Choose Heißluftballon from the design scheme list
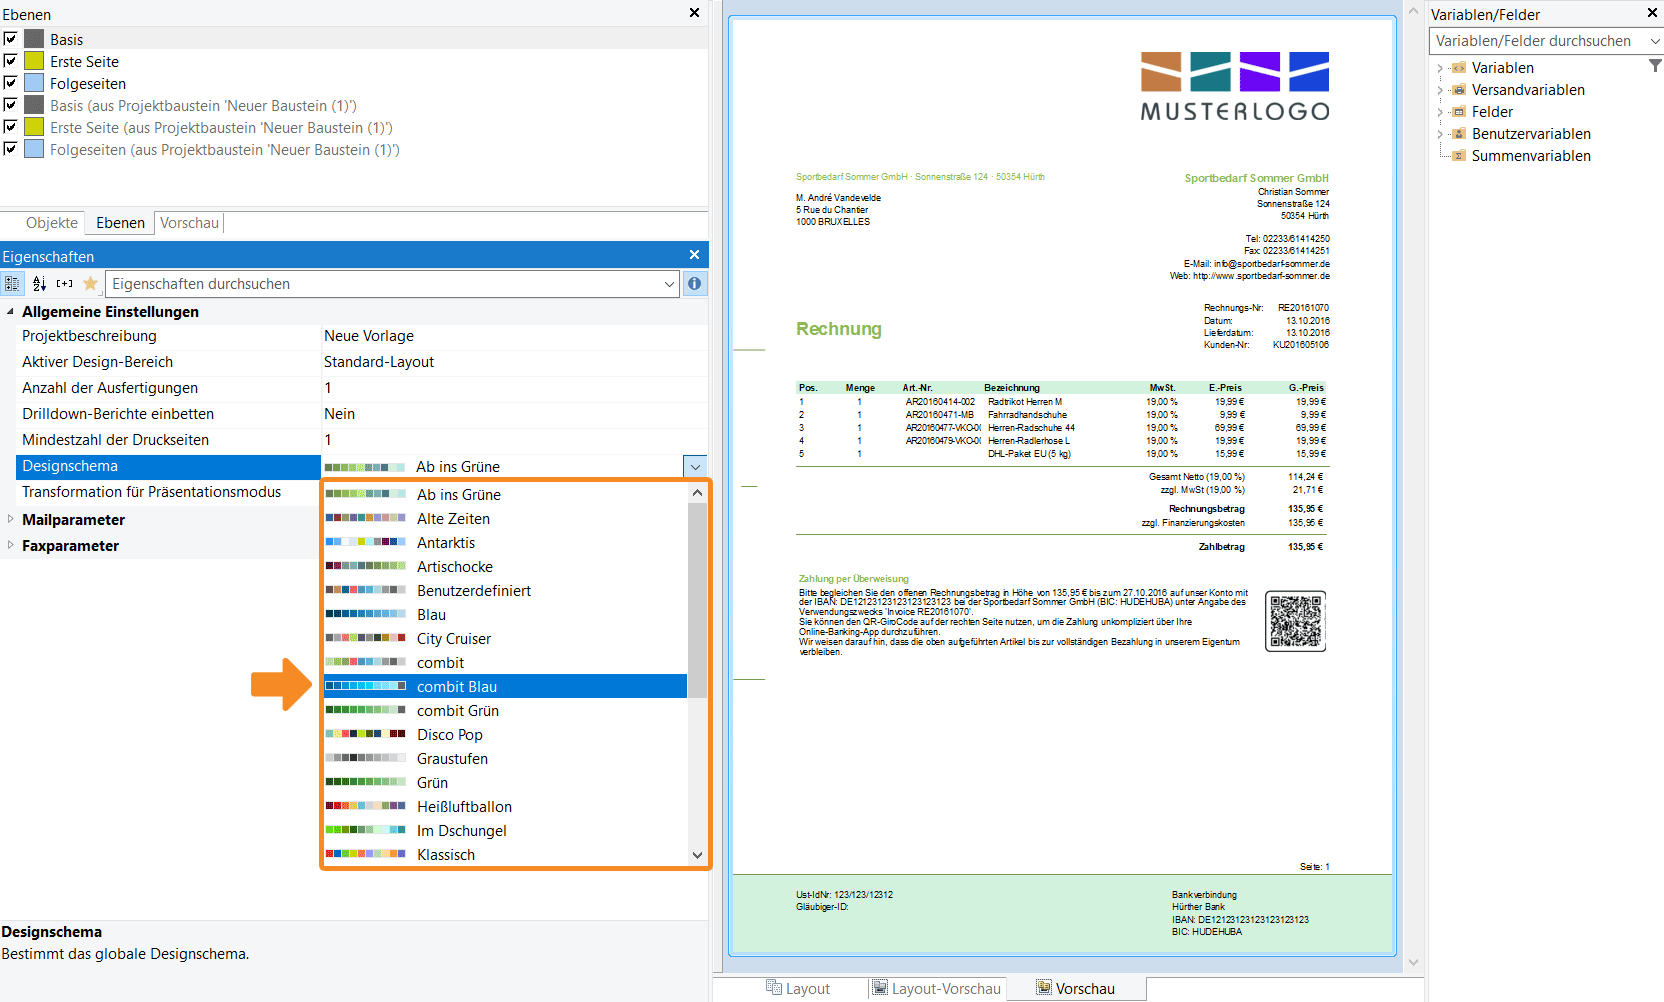 pos(464,807)
